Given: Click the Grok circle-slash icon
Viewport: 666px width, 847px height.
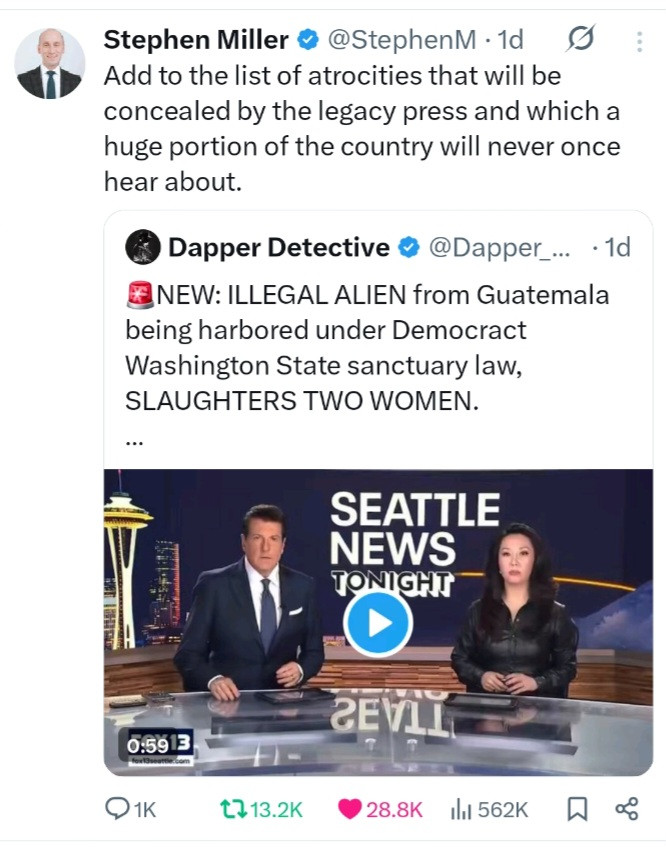Looking at the screenshot, I should coord(580,40).
